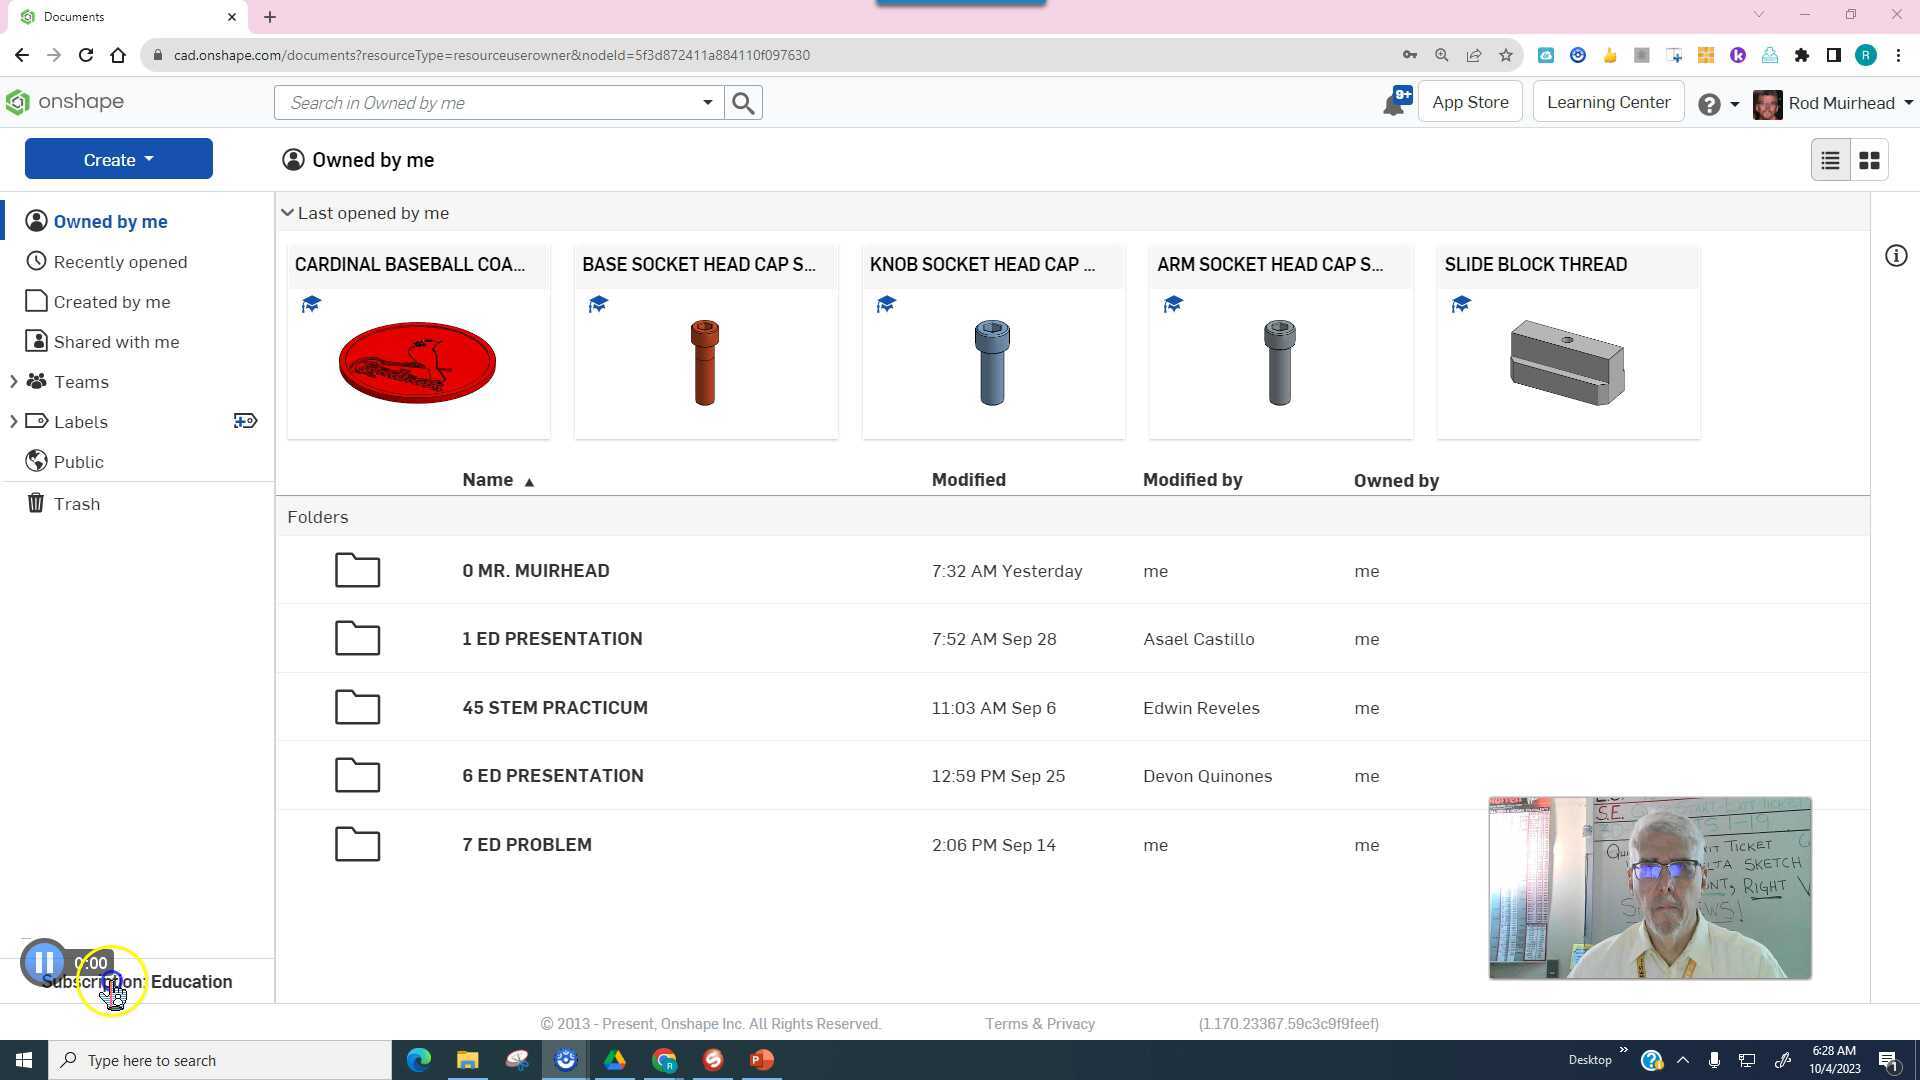
Task: Expand the Teams tree item
Action: coord(13,382)
